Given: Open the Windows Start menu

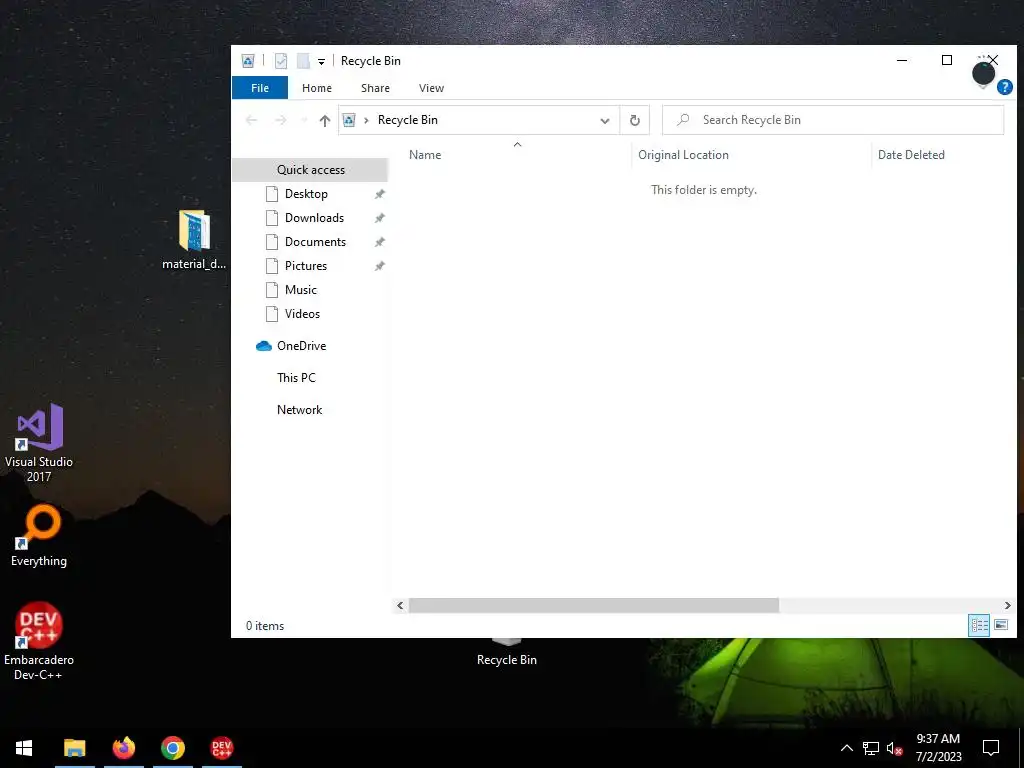Looking at the screenshot, I should coord(24,748).
